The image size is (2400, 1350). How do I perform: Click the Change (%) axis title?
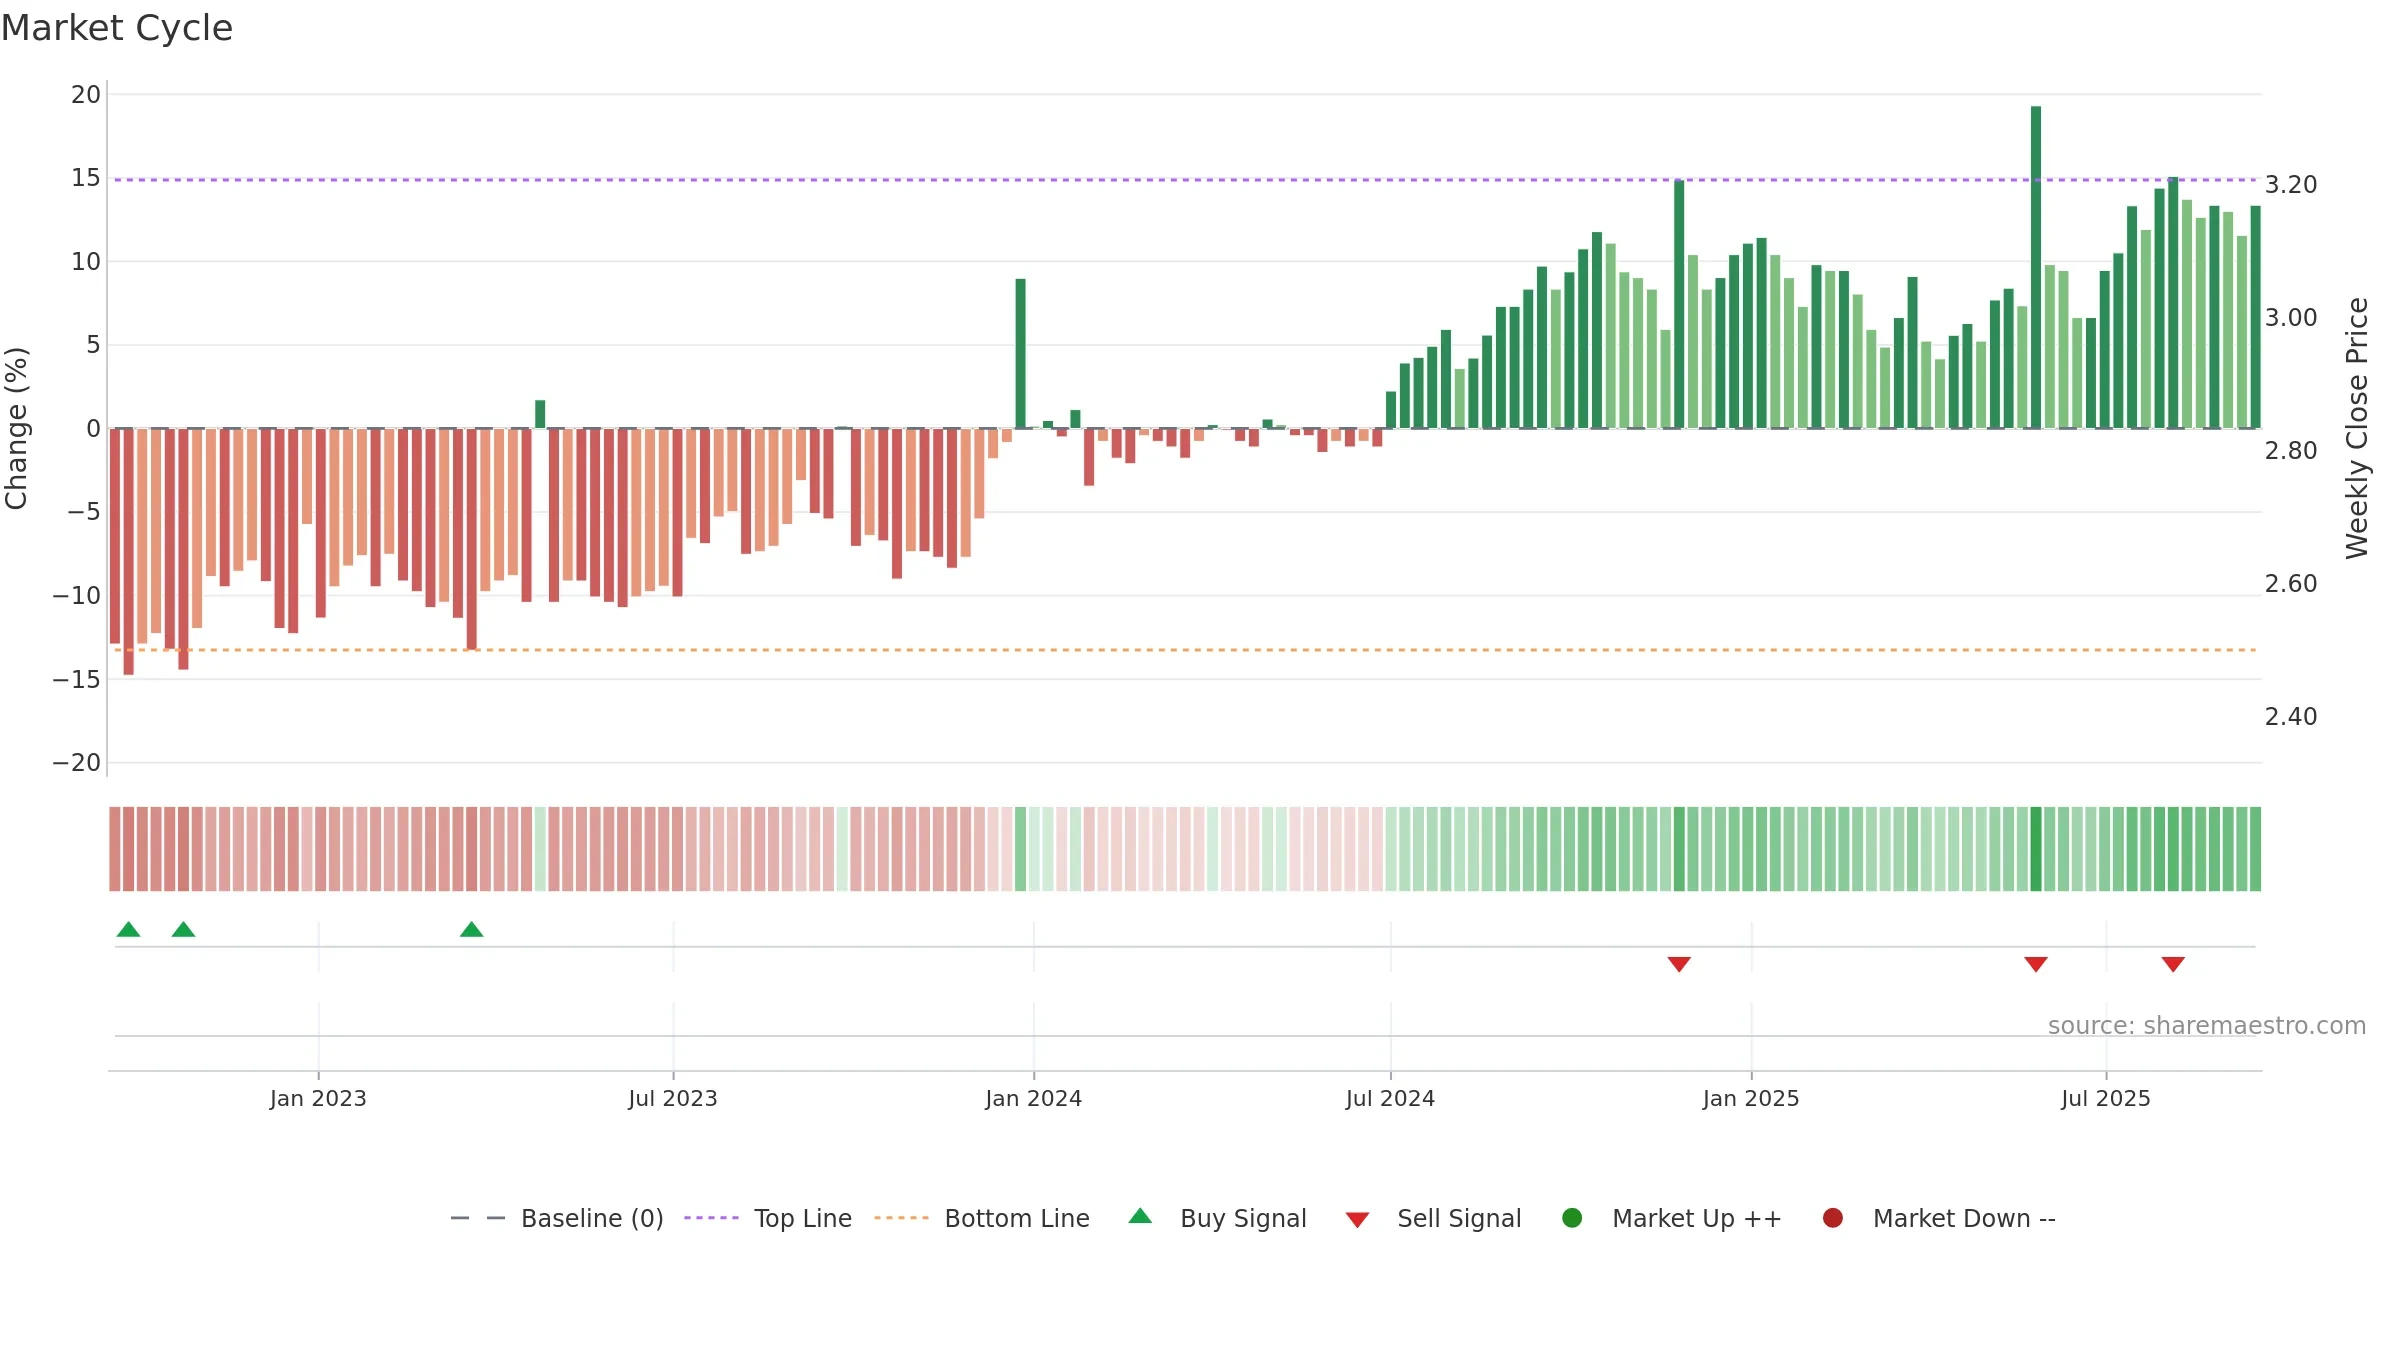coord(16,428)
